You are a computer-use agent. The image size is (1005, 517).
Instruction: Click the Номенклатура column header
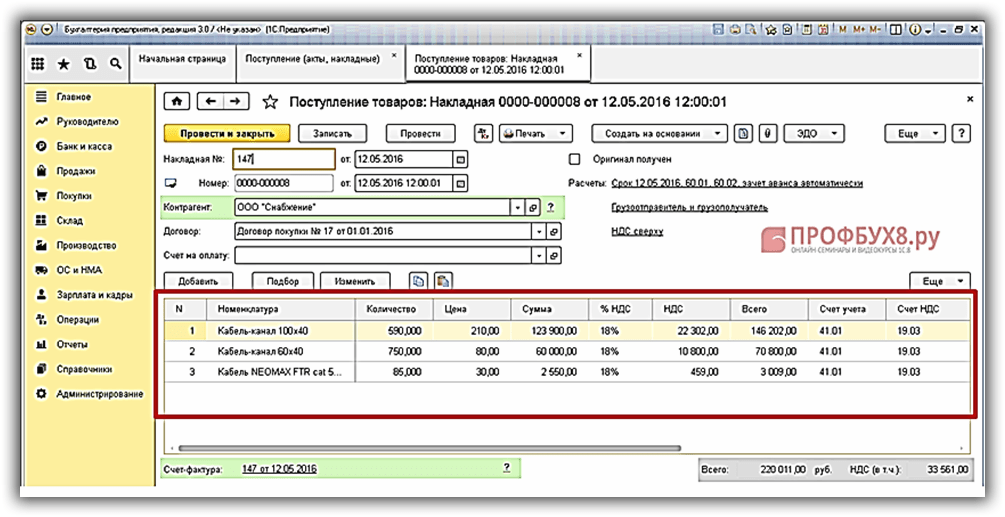pos(281,309)
